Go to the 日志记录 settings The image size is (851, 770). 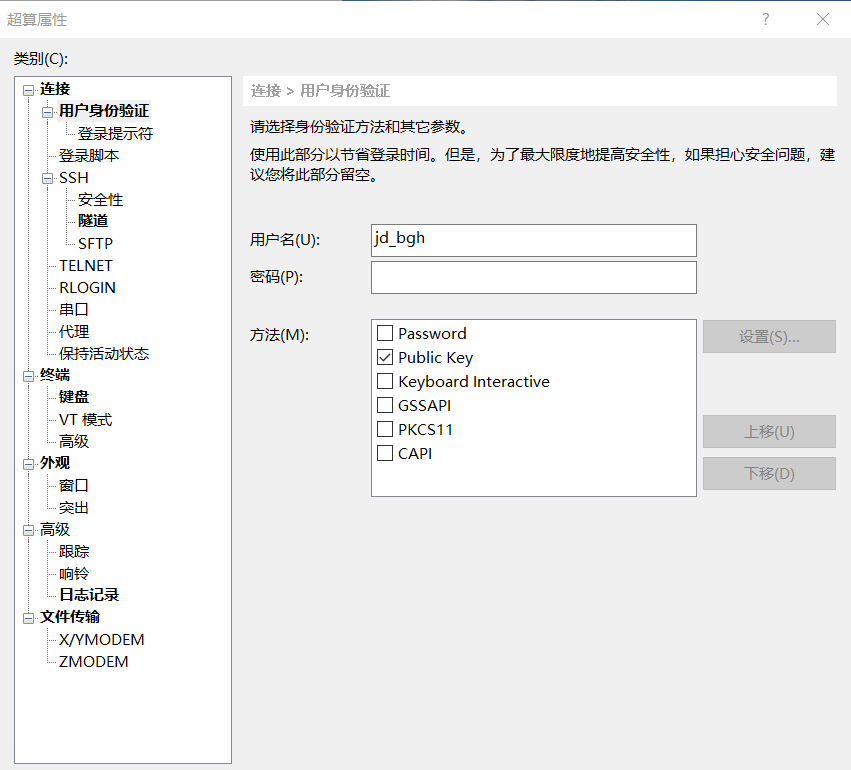(89, 595)
